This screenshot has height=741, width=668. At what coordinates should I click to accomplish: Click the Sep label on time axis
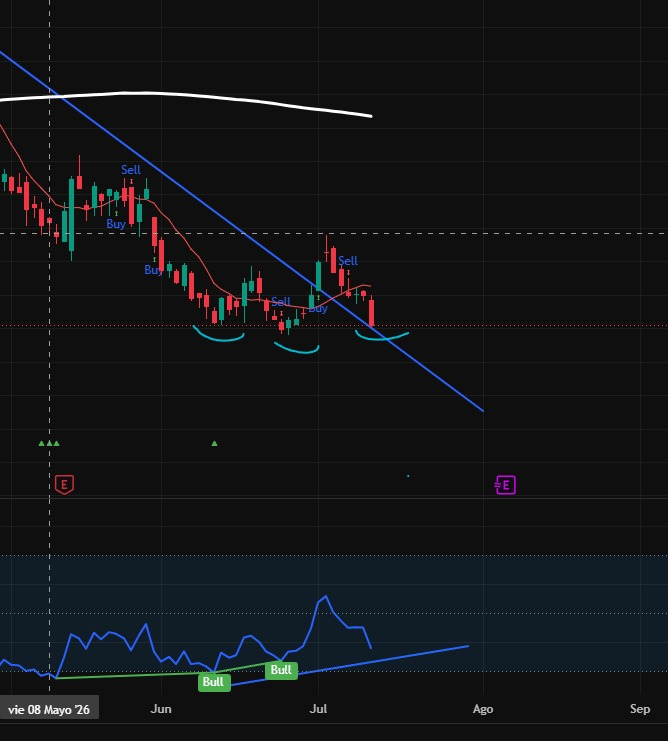[640, 709]
